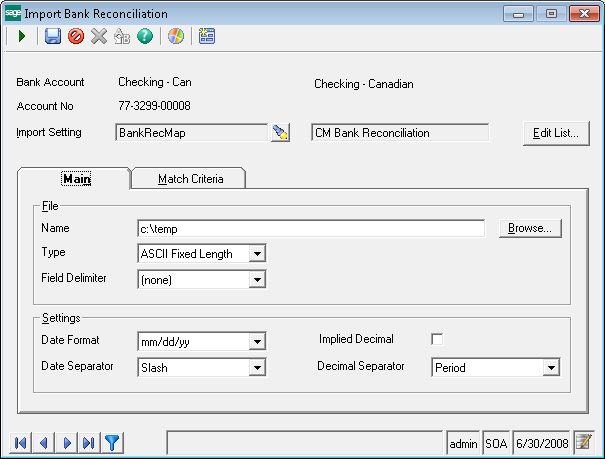Viewport: 605px width, 459px height.
Task: Toggle the Implied Decimal checkbox
Action: [x=437, y=339]
